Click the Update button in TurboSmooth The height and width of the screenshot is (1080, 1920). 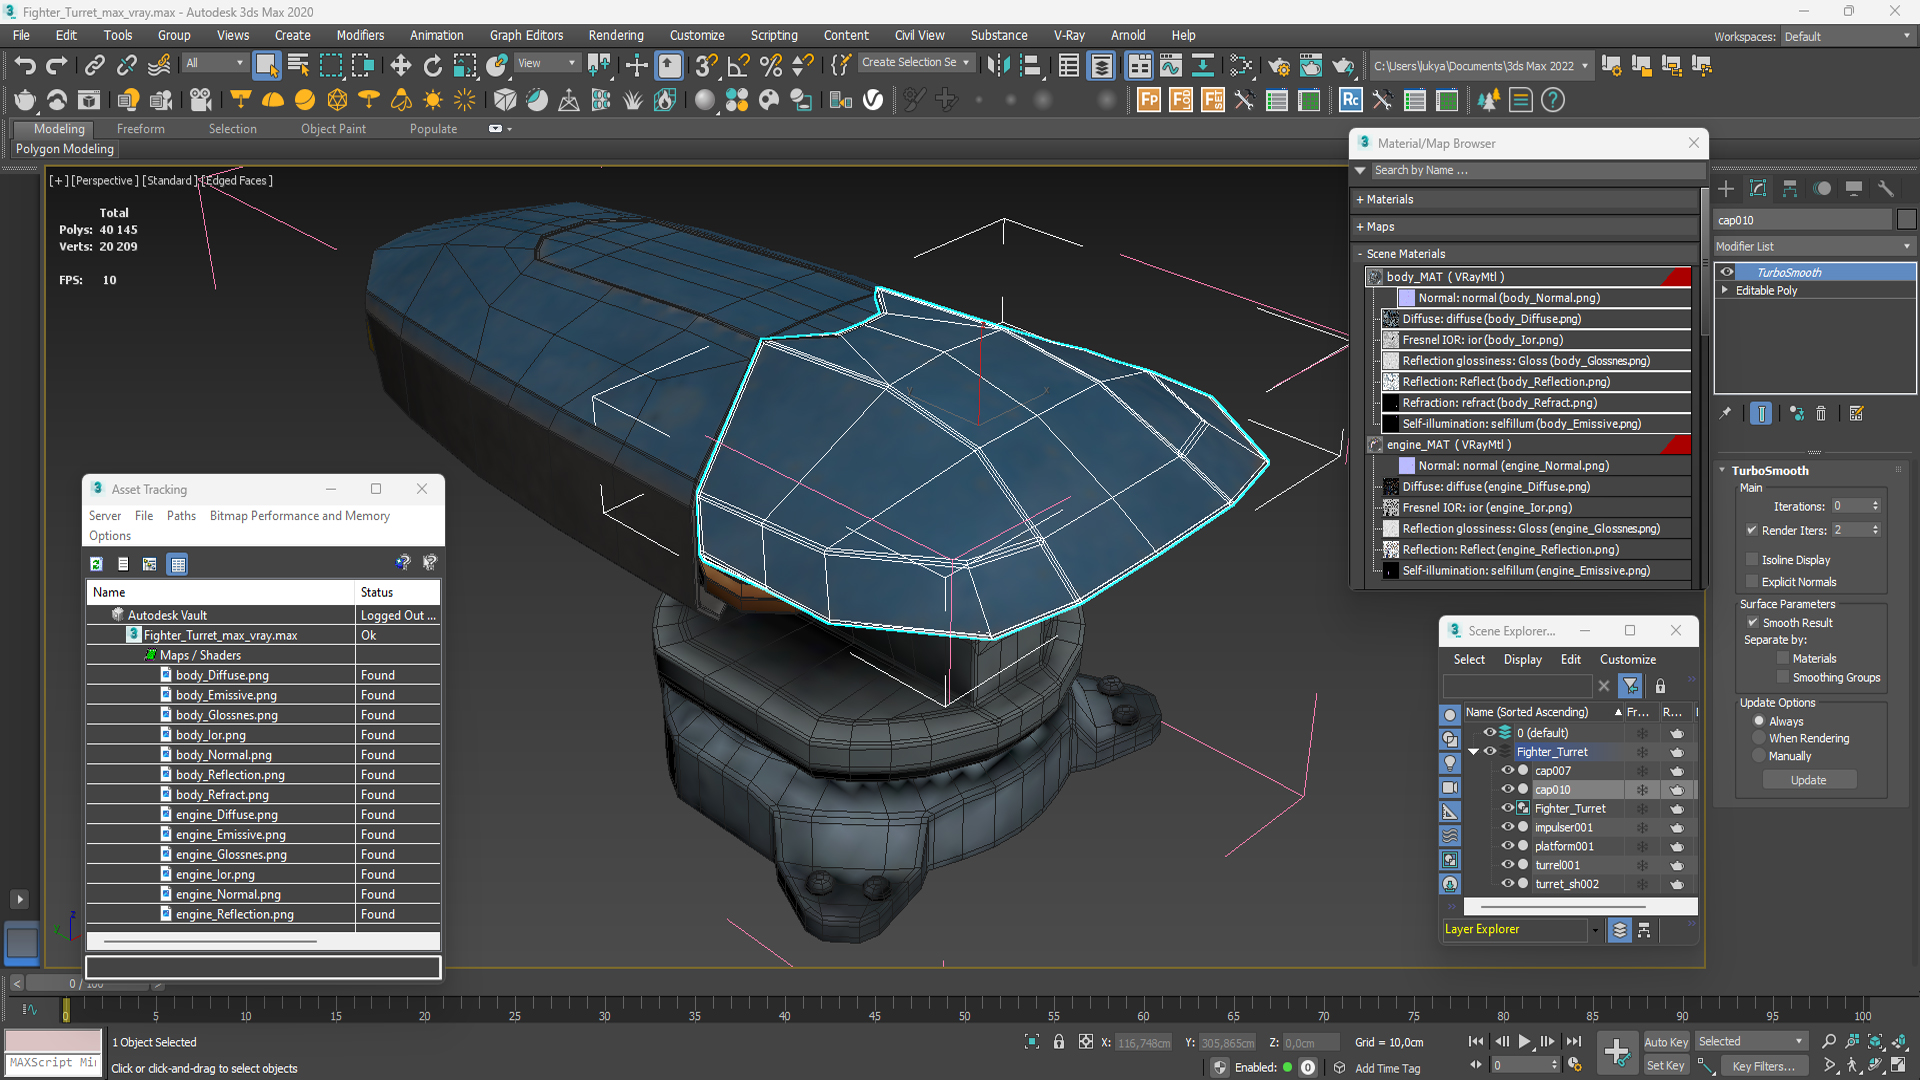pyautogui.click(x=1808, y=780)
